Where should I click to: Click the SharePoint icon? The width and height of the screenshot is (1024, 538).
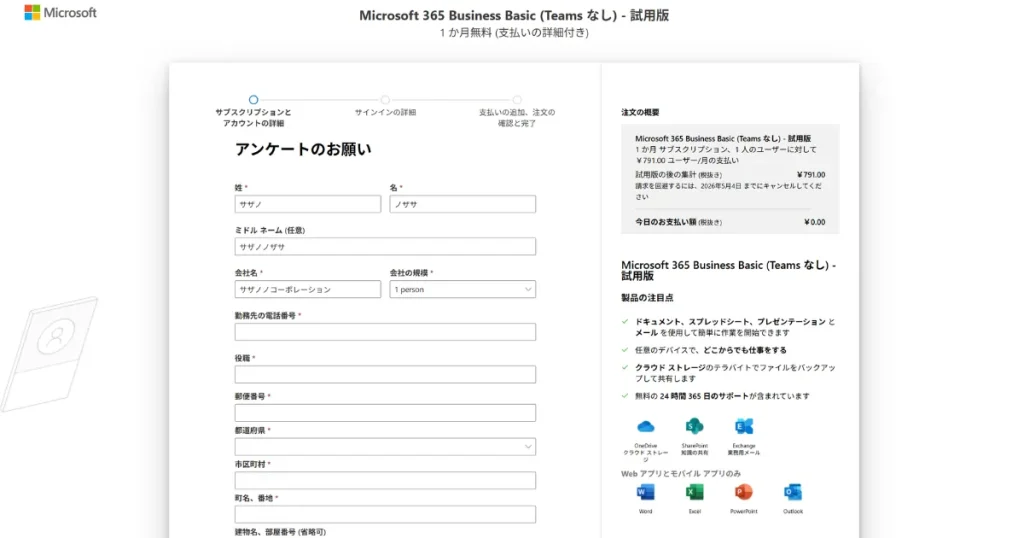(x=694, y=427)
